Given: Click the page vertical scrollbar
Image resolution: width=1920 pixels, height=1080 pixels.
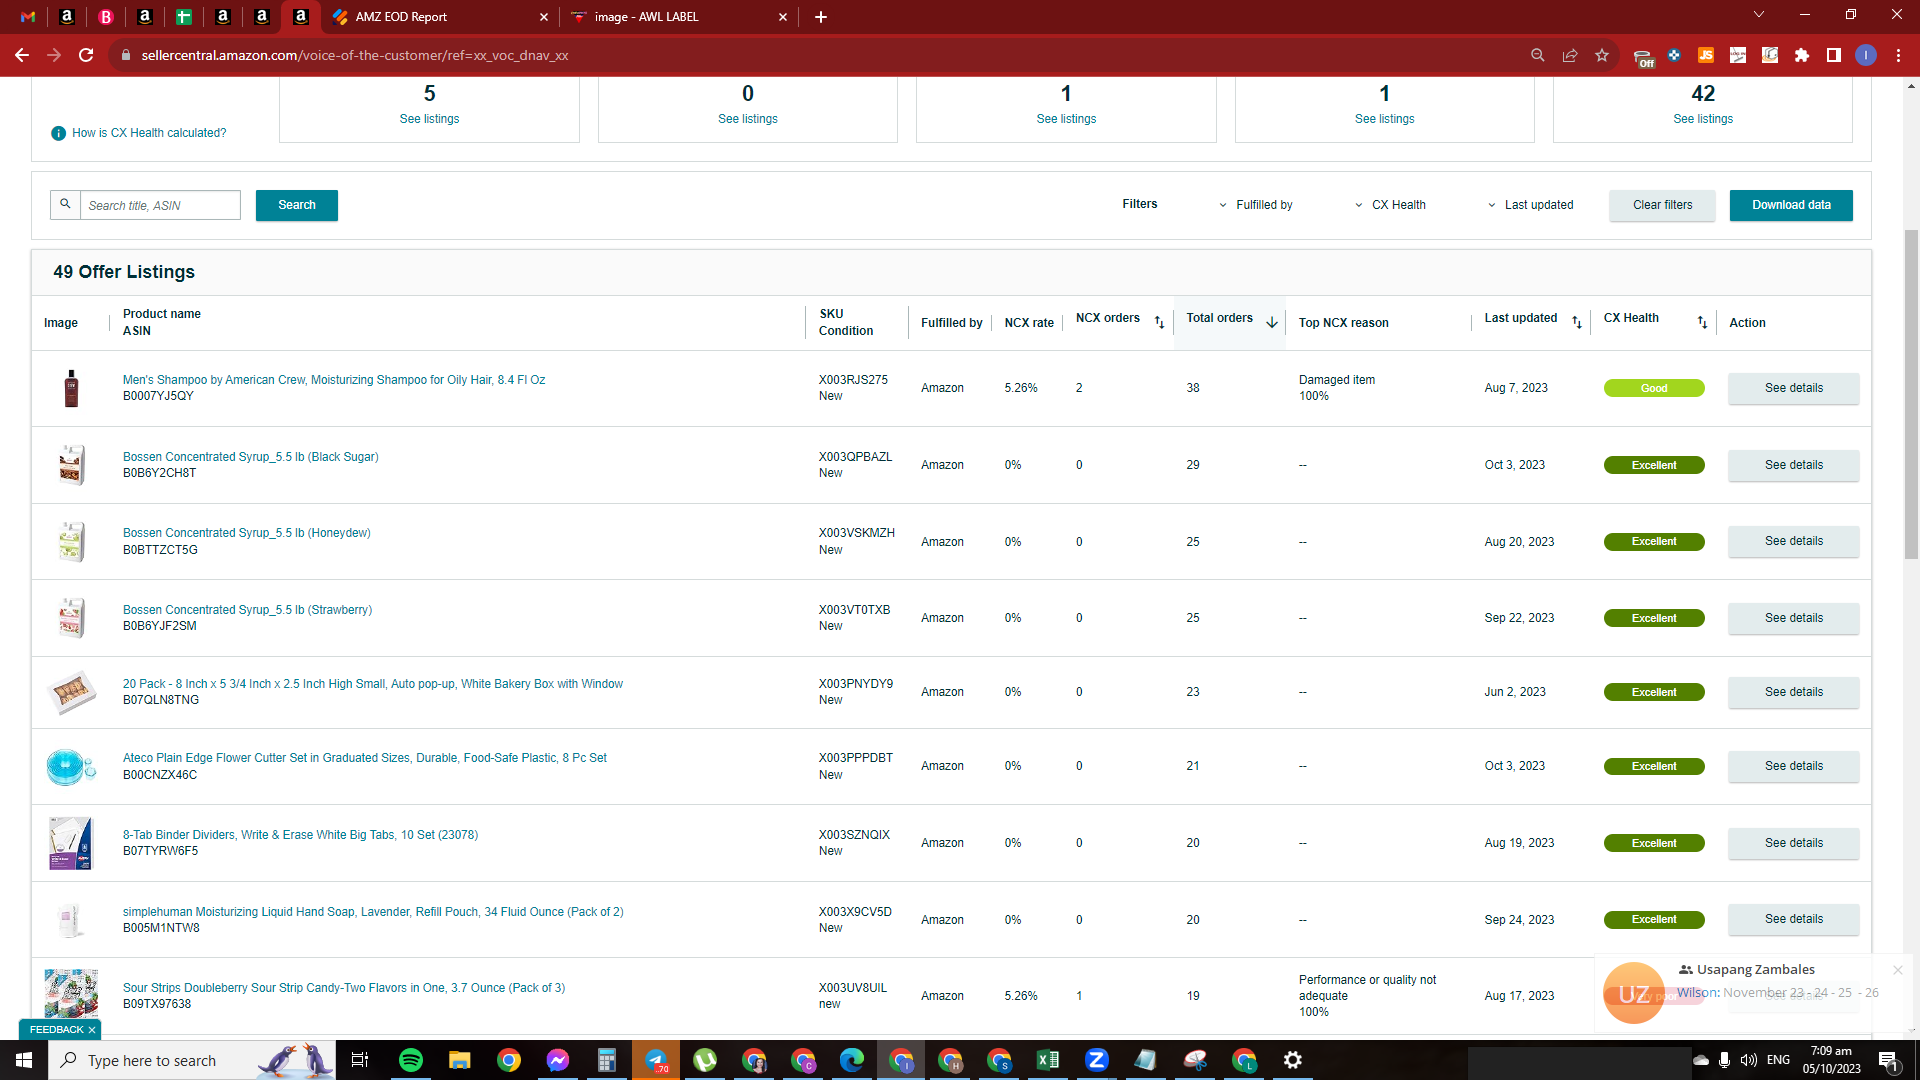Looking at the screenshot, I should click(x=1911, y=395).
